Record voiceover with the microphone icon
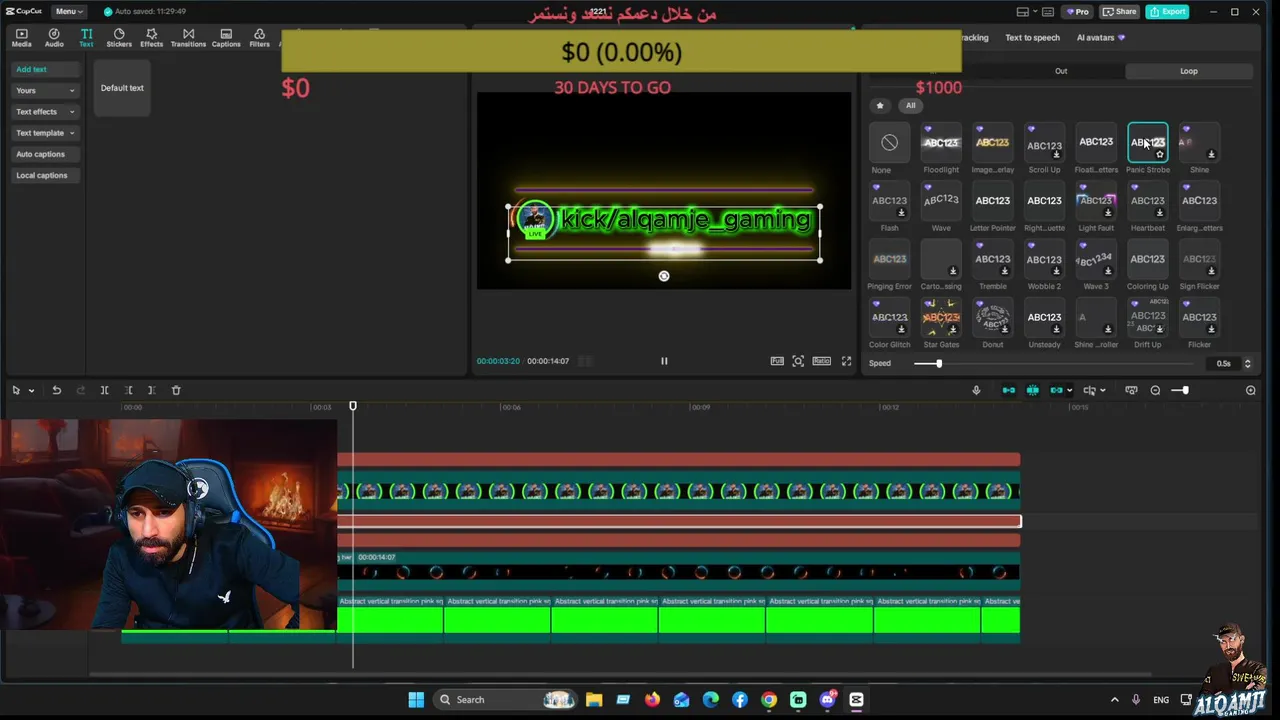Screen dimensions: 1280x720 tap(976, 390)
